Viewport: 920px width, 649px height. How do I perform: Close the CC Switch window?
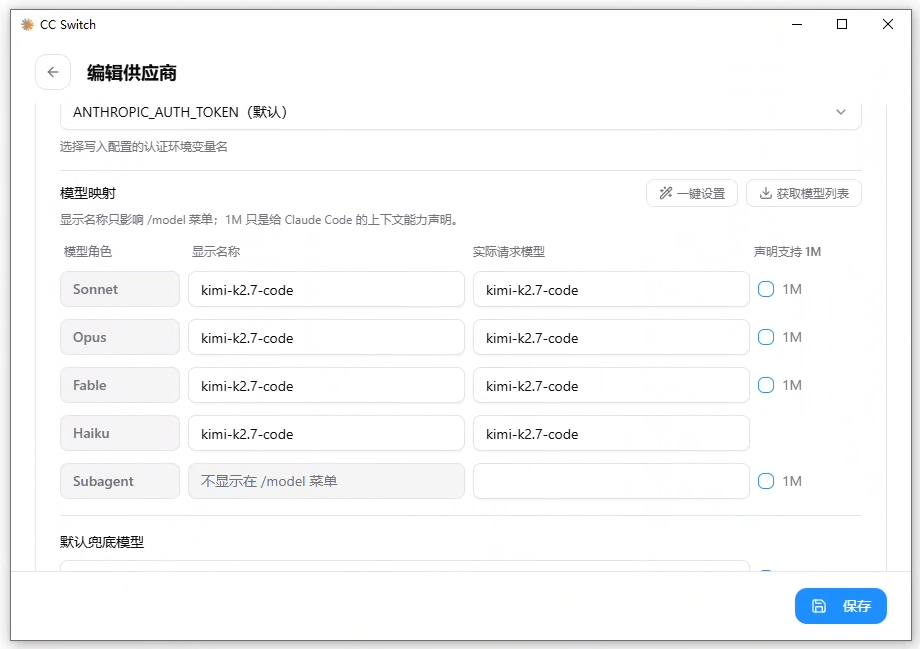888,24
